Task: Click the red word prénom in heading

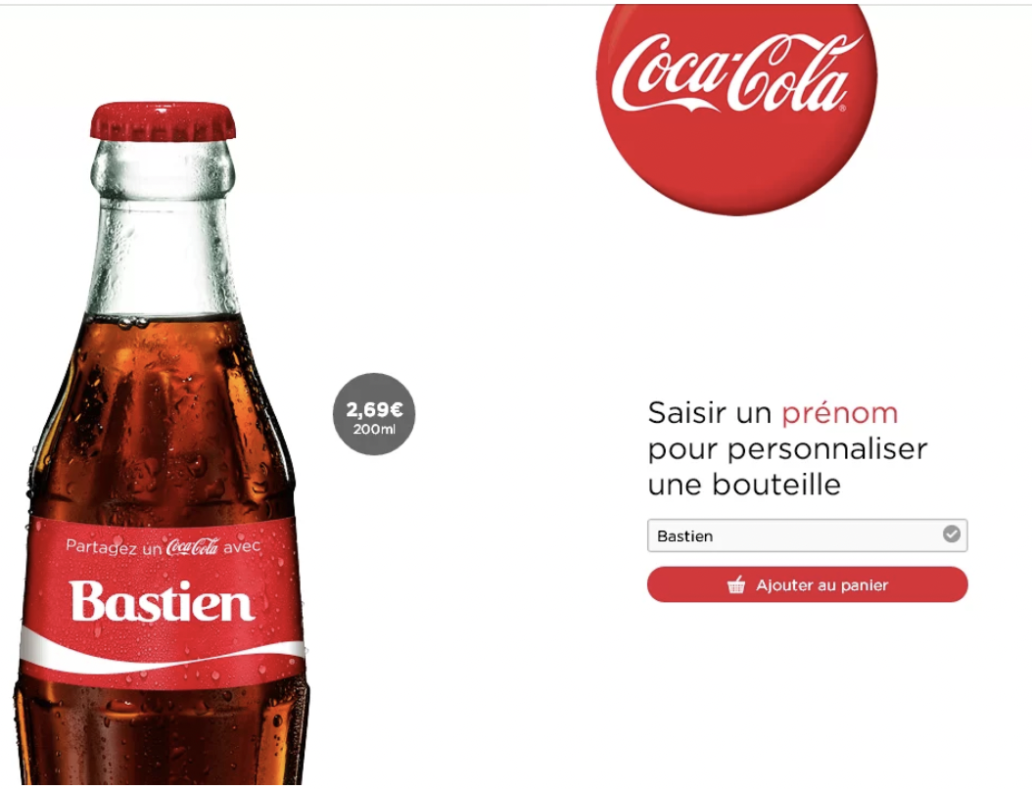Action: (839, 414)
